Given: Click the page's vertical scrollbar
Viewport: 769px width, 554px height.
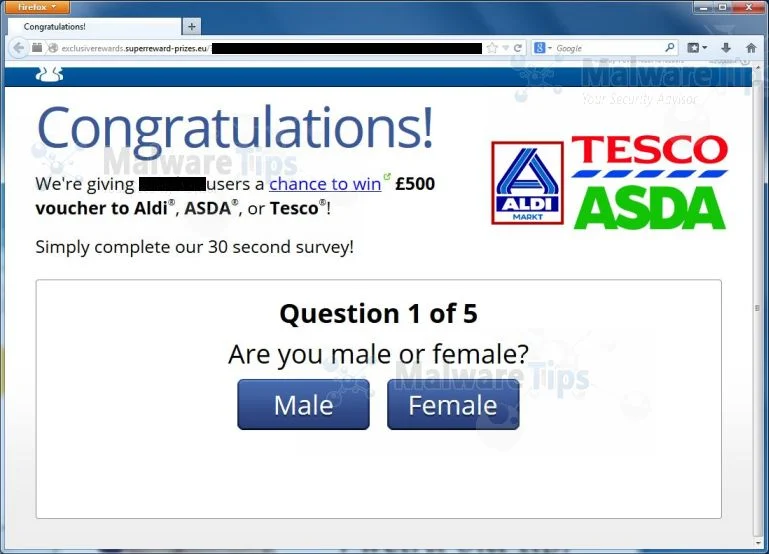Looking at the screenshot, I should coord(757,308).
